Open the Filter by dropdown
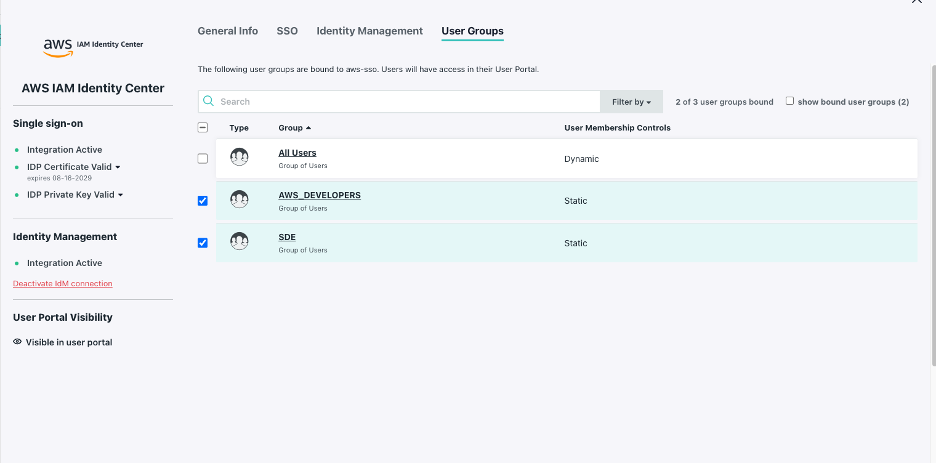This screenshot has width=936, height=464. 632,102
